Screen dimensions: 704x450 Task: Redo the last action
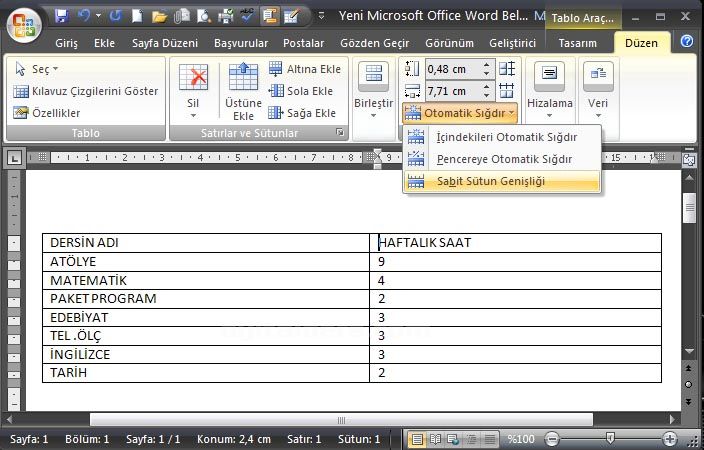tap(115, 16)
